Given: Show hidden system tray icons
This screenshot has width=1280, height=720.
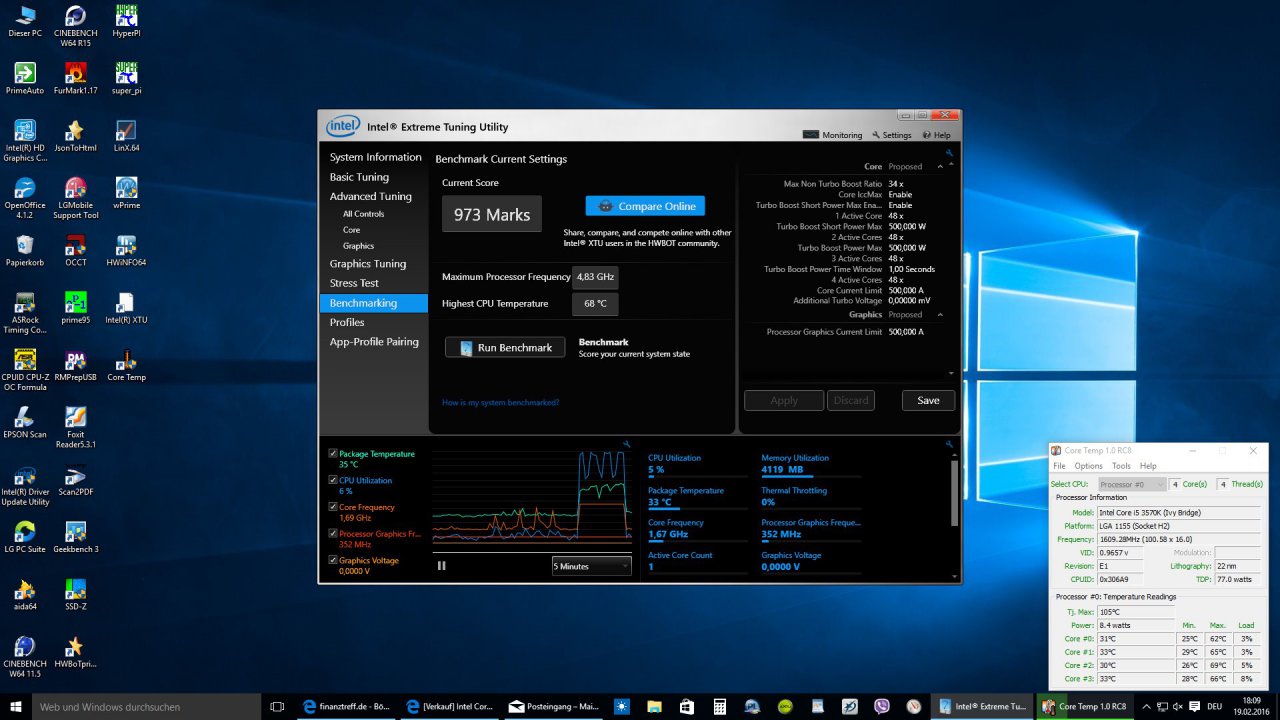Looking at the screenshot, I should [1145, 706].
